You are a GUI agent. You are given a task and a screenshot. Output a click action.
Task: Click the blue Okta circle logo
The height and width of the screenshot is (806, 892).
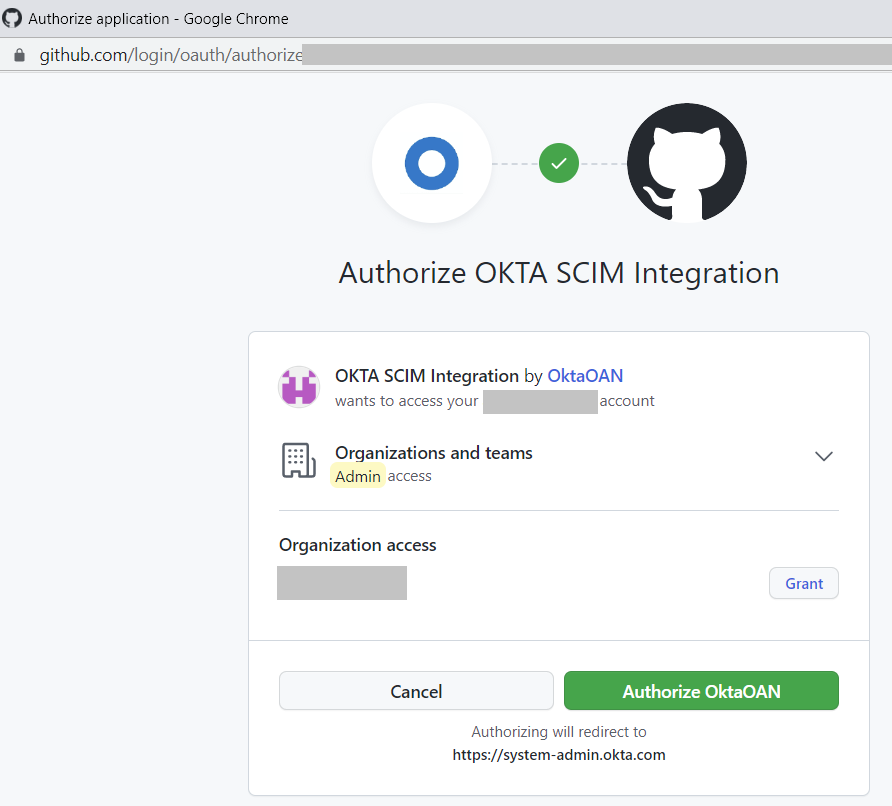click(x=431, y=163)
